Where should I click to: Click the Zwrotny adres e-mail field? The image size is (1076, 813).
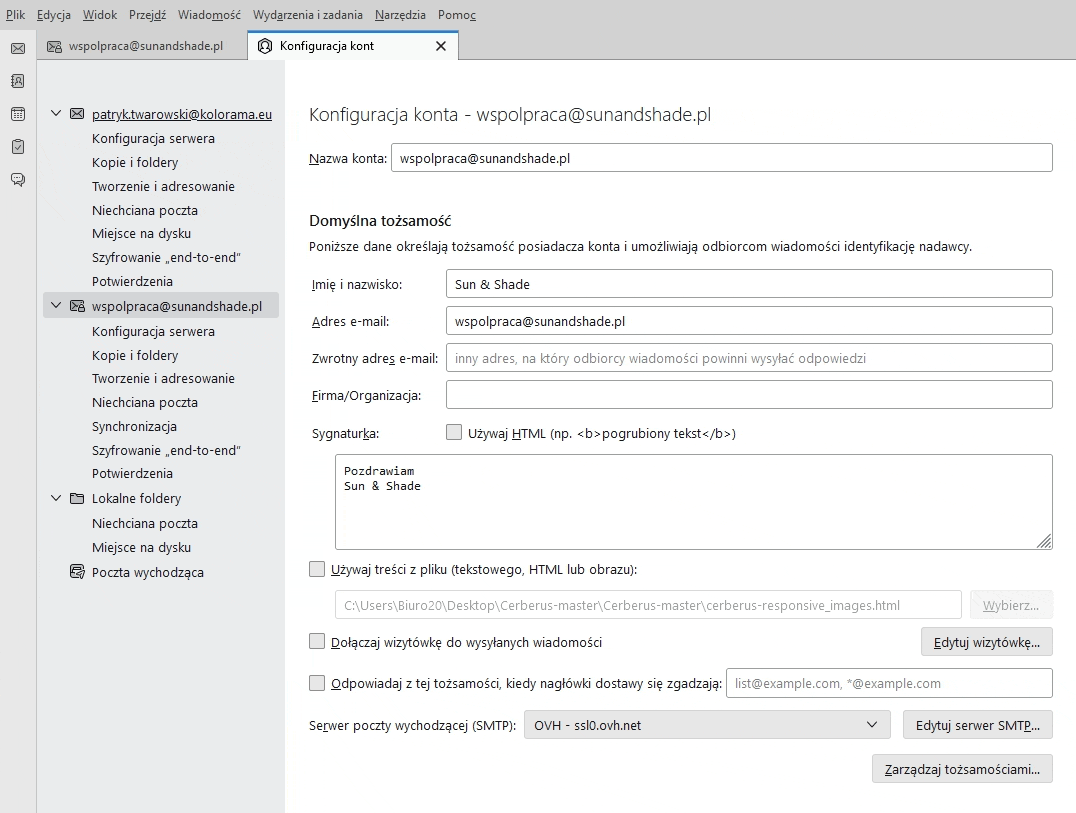tap(748, 358)
